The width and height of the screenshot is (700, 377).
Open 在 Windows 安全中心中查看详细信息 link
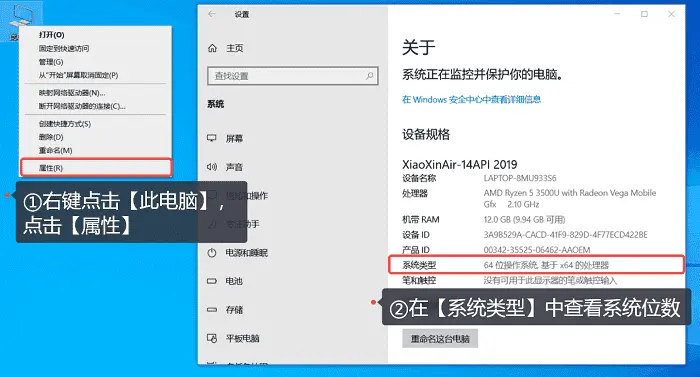pos(471,99)
